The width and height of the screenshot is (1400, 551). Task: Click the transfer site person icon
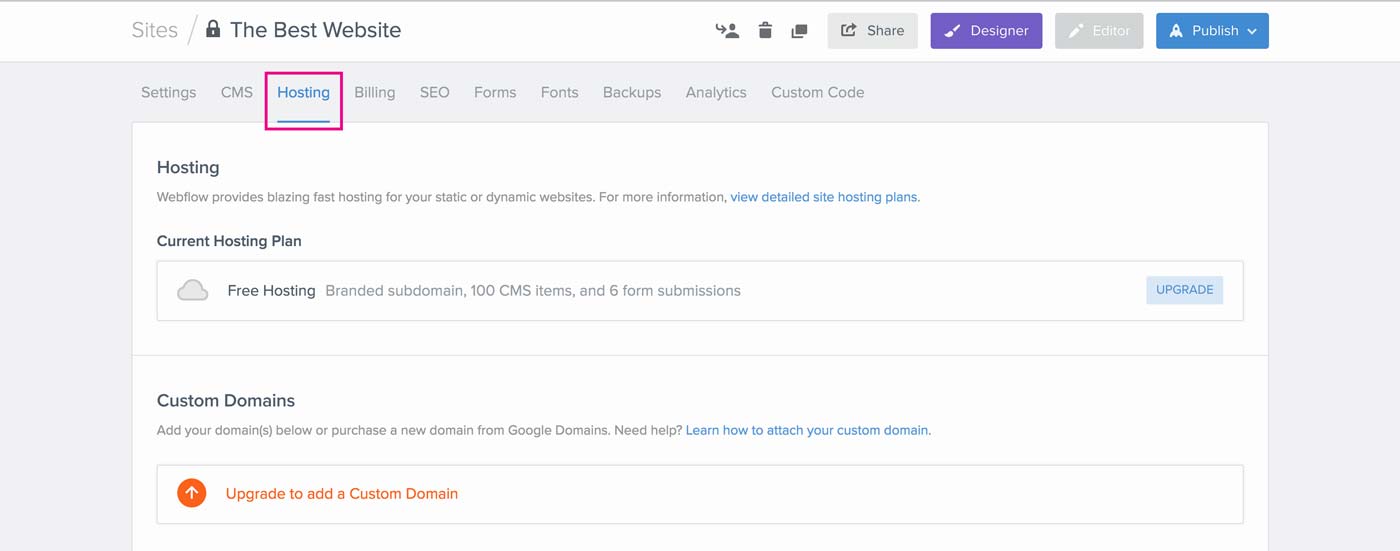tap(727, 31)
